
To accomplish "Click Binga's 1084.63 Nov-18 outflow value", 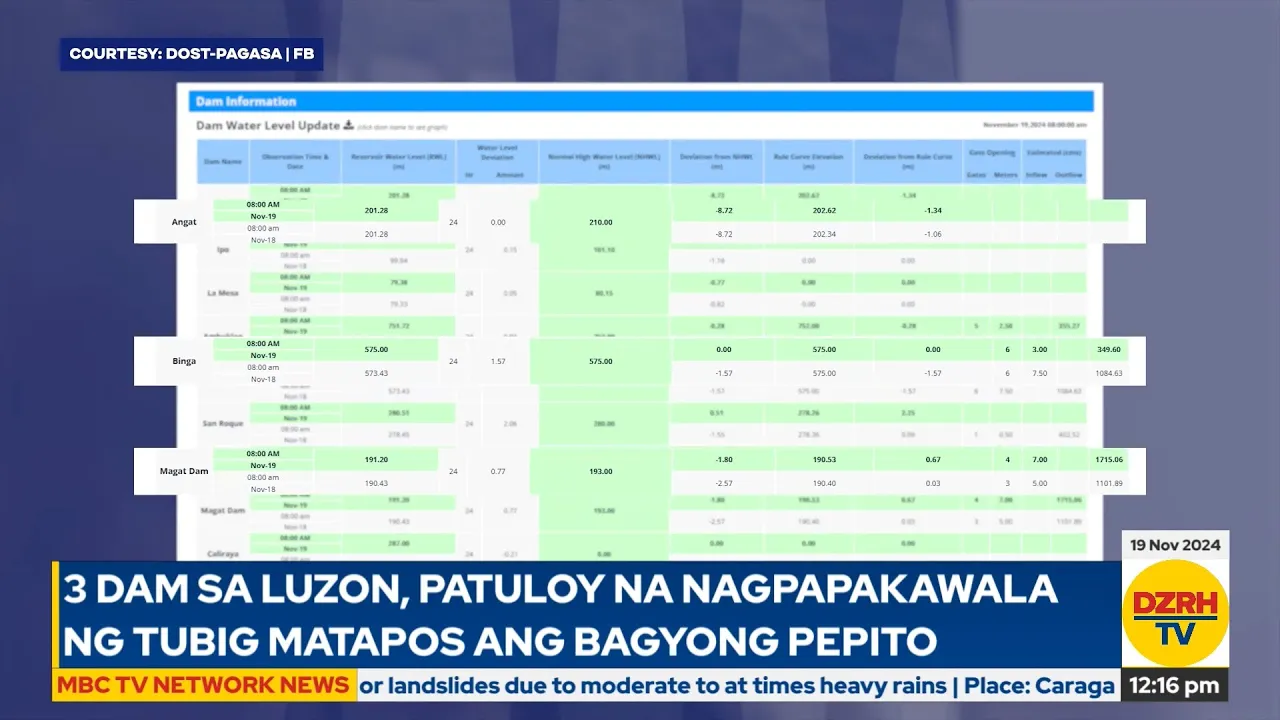I will coord(1109,373).
